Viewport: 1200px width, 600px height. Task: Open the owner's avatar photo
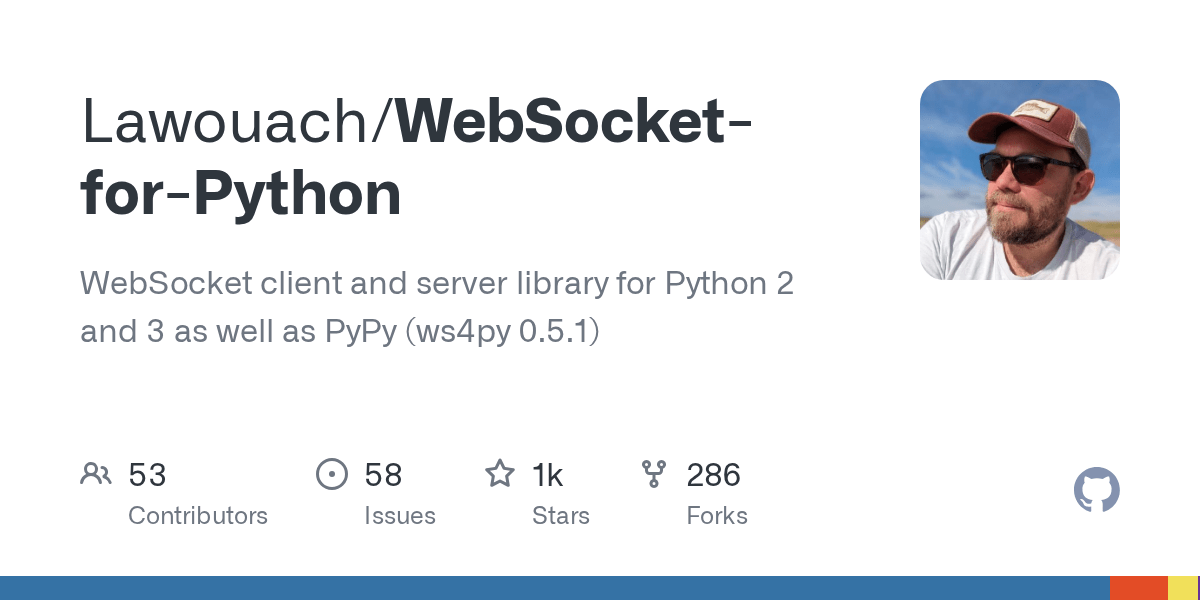1020,180
